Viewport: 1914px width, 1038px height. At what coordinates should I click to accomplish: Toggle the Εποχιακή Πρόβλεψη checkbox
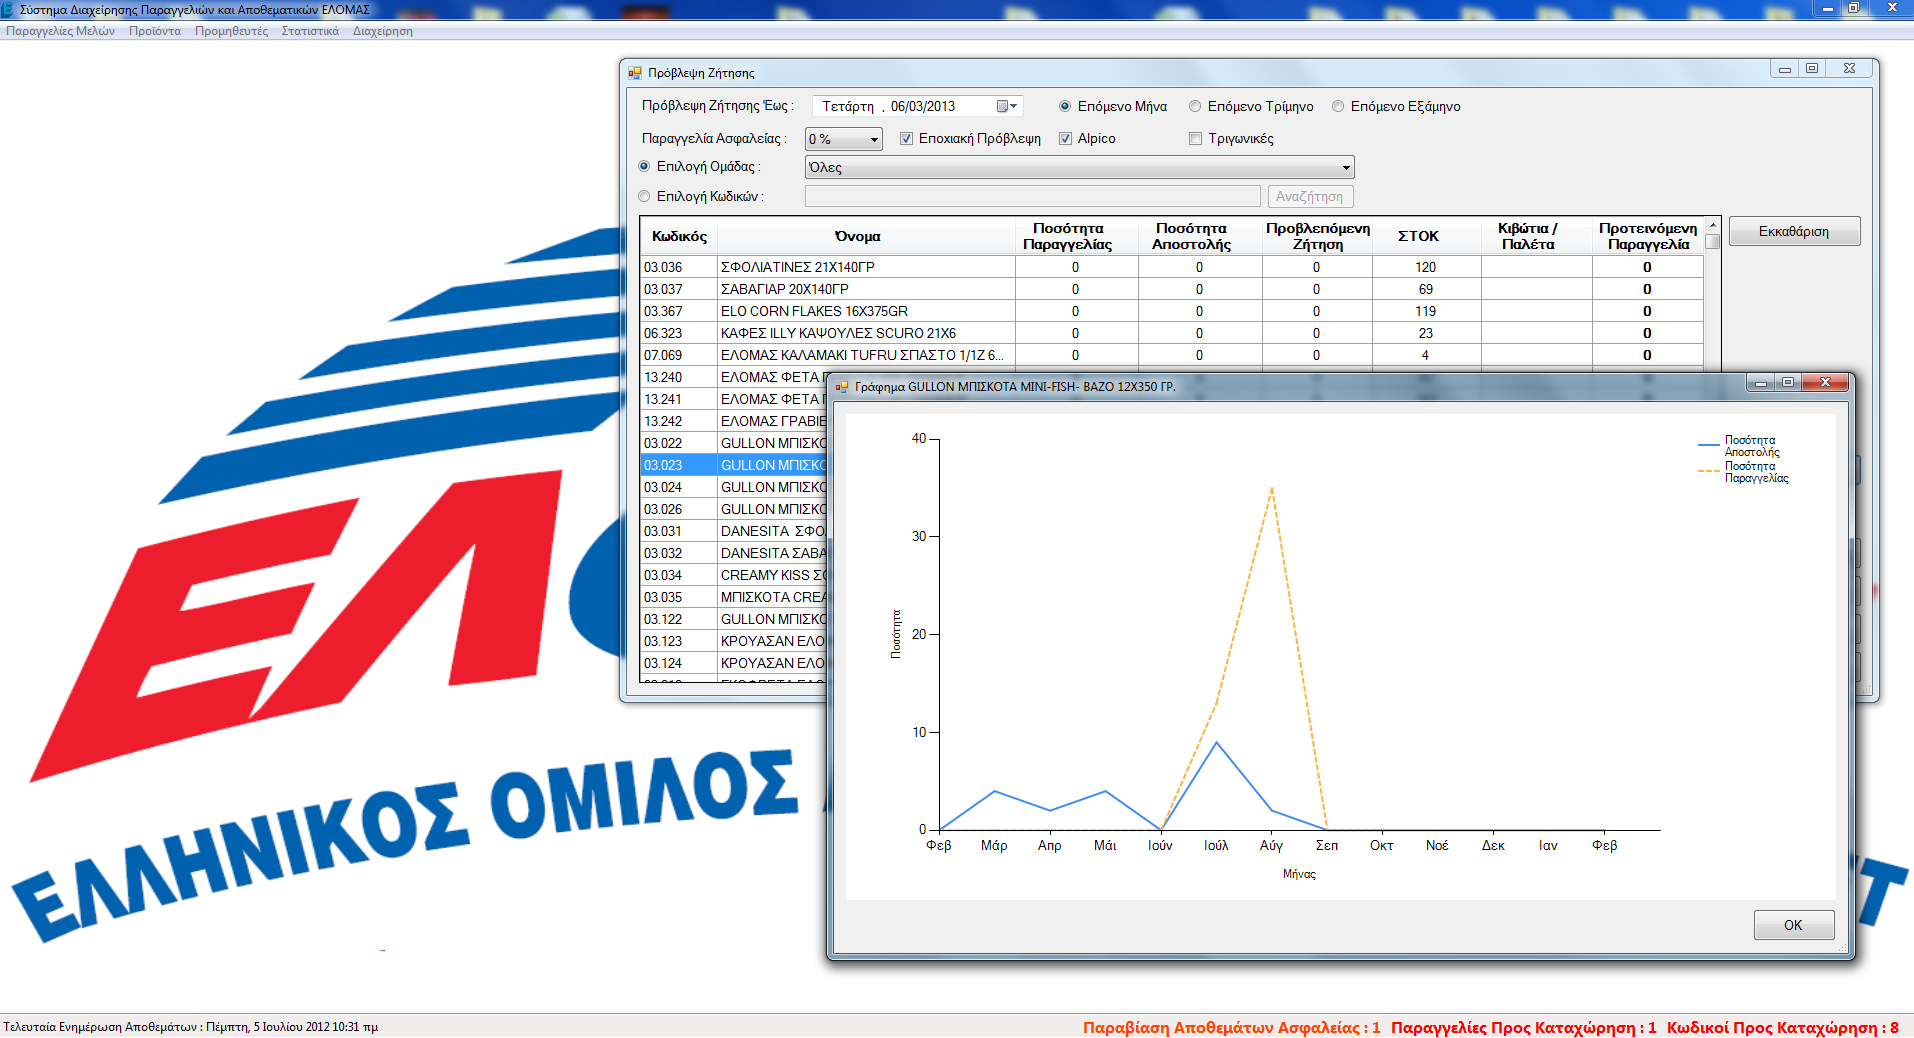[906, 139]
